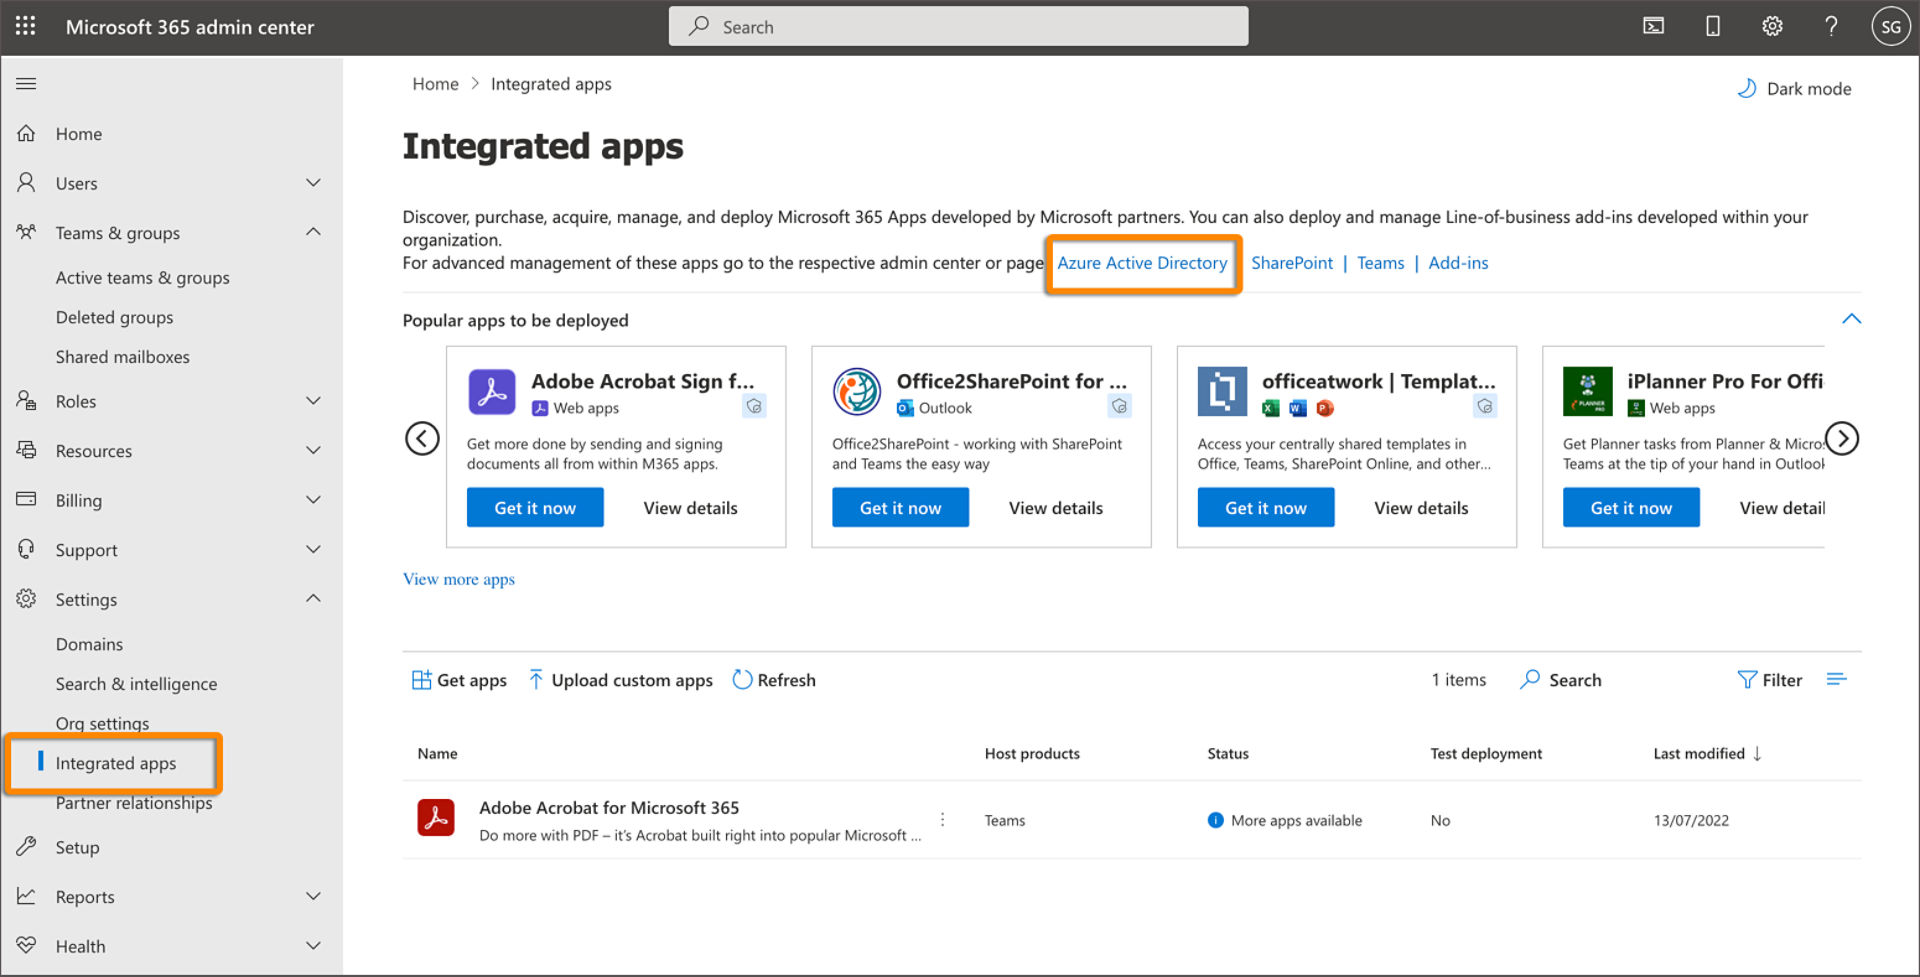Refresh the apps list
The width and height of the screenshot is (1920, 977).
tap(774, 680)
